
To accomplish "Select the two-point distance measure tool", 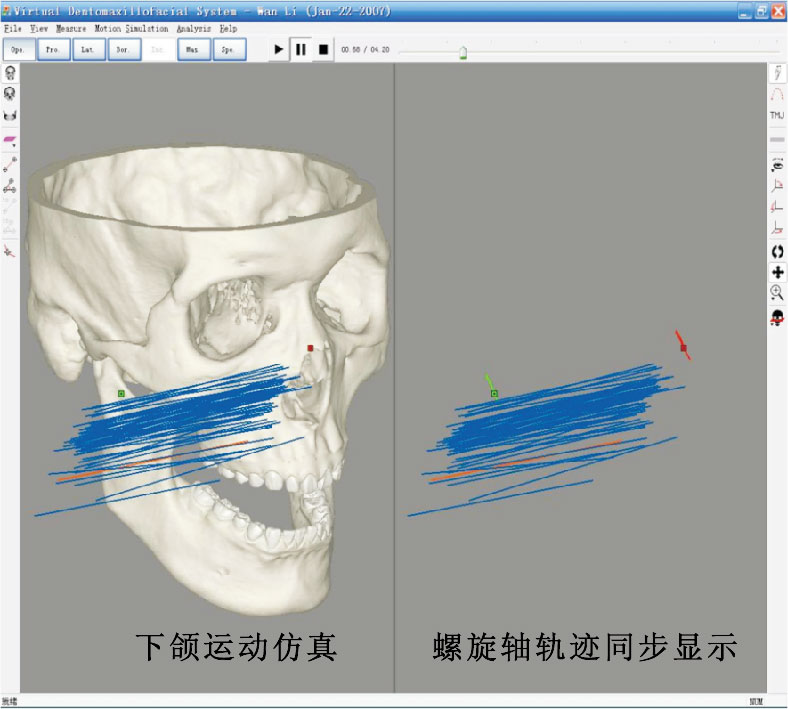I will [x=10, y=164].
